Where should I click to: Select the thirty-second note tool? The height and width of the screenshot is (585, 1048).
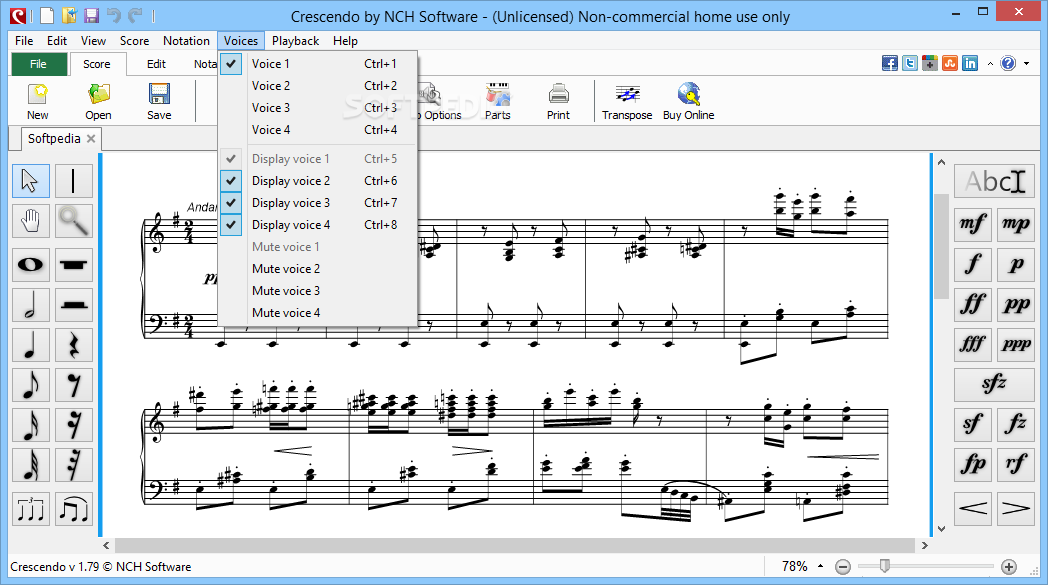tap(31, 465)
